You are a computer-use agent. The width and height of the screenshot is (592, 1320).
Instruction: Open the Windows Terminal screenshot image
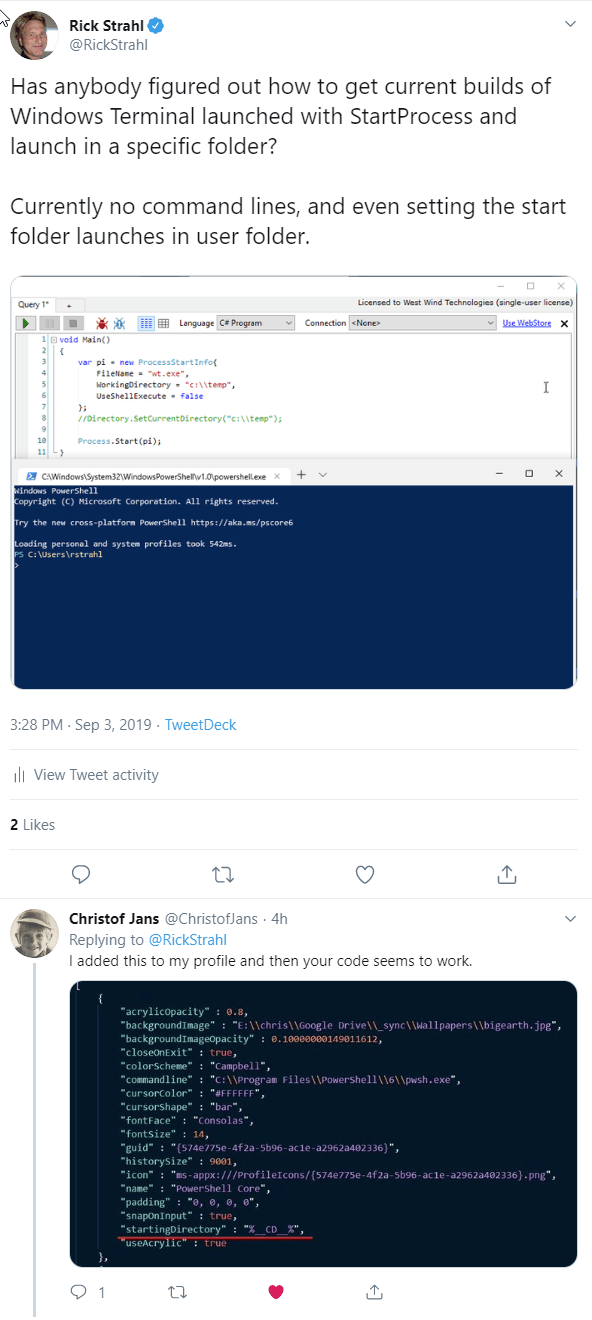click(x=294, y=482)
